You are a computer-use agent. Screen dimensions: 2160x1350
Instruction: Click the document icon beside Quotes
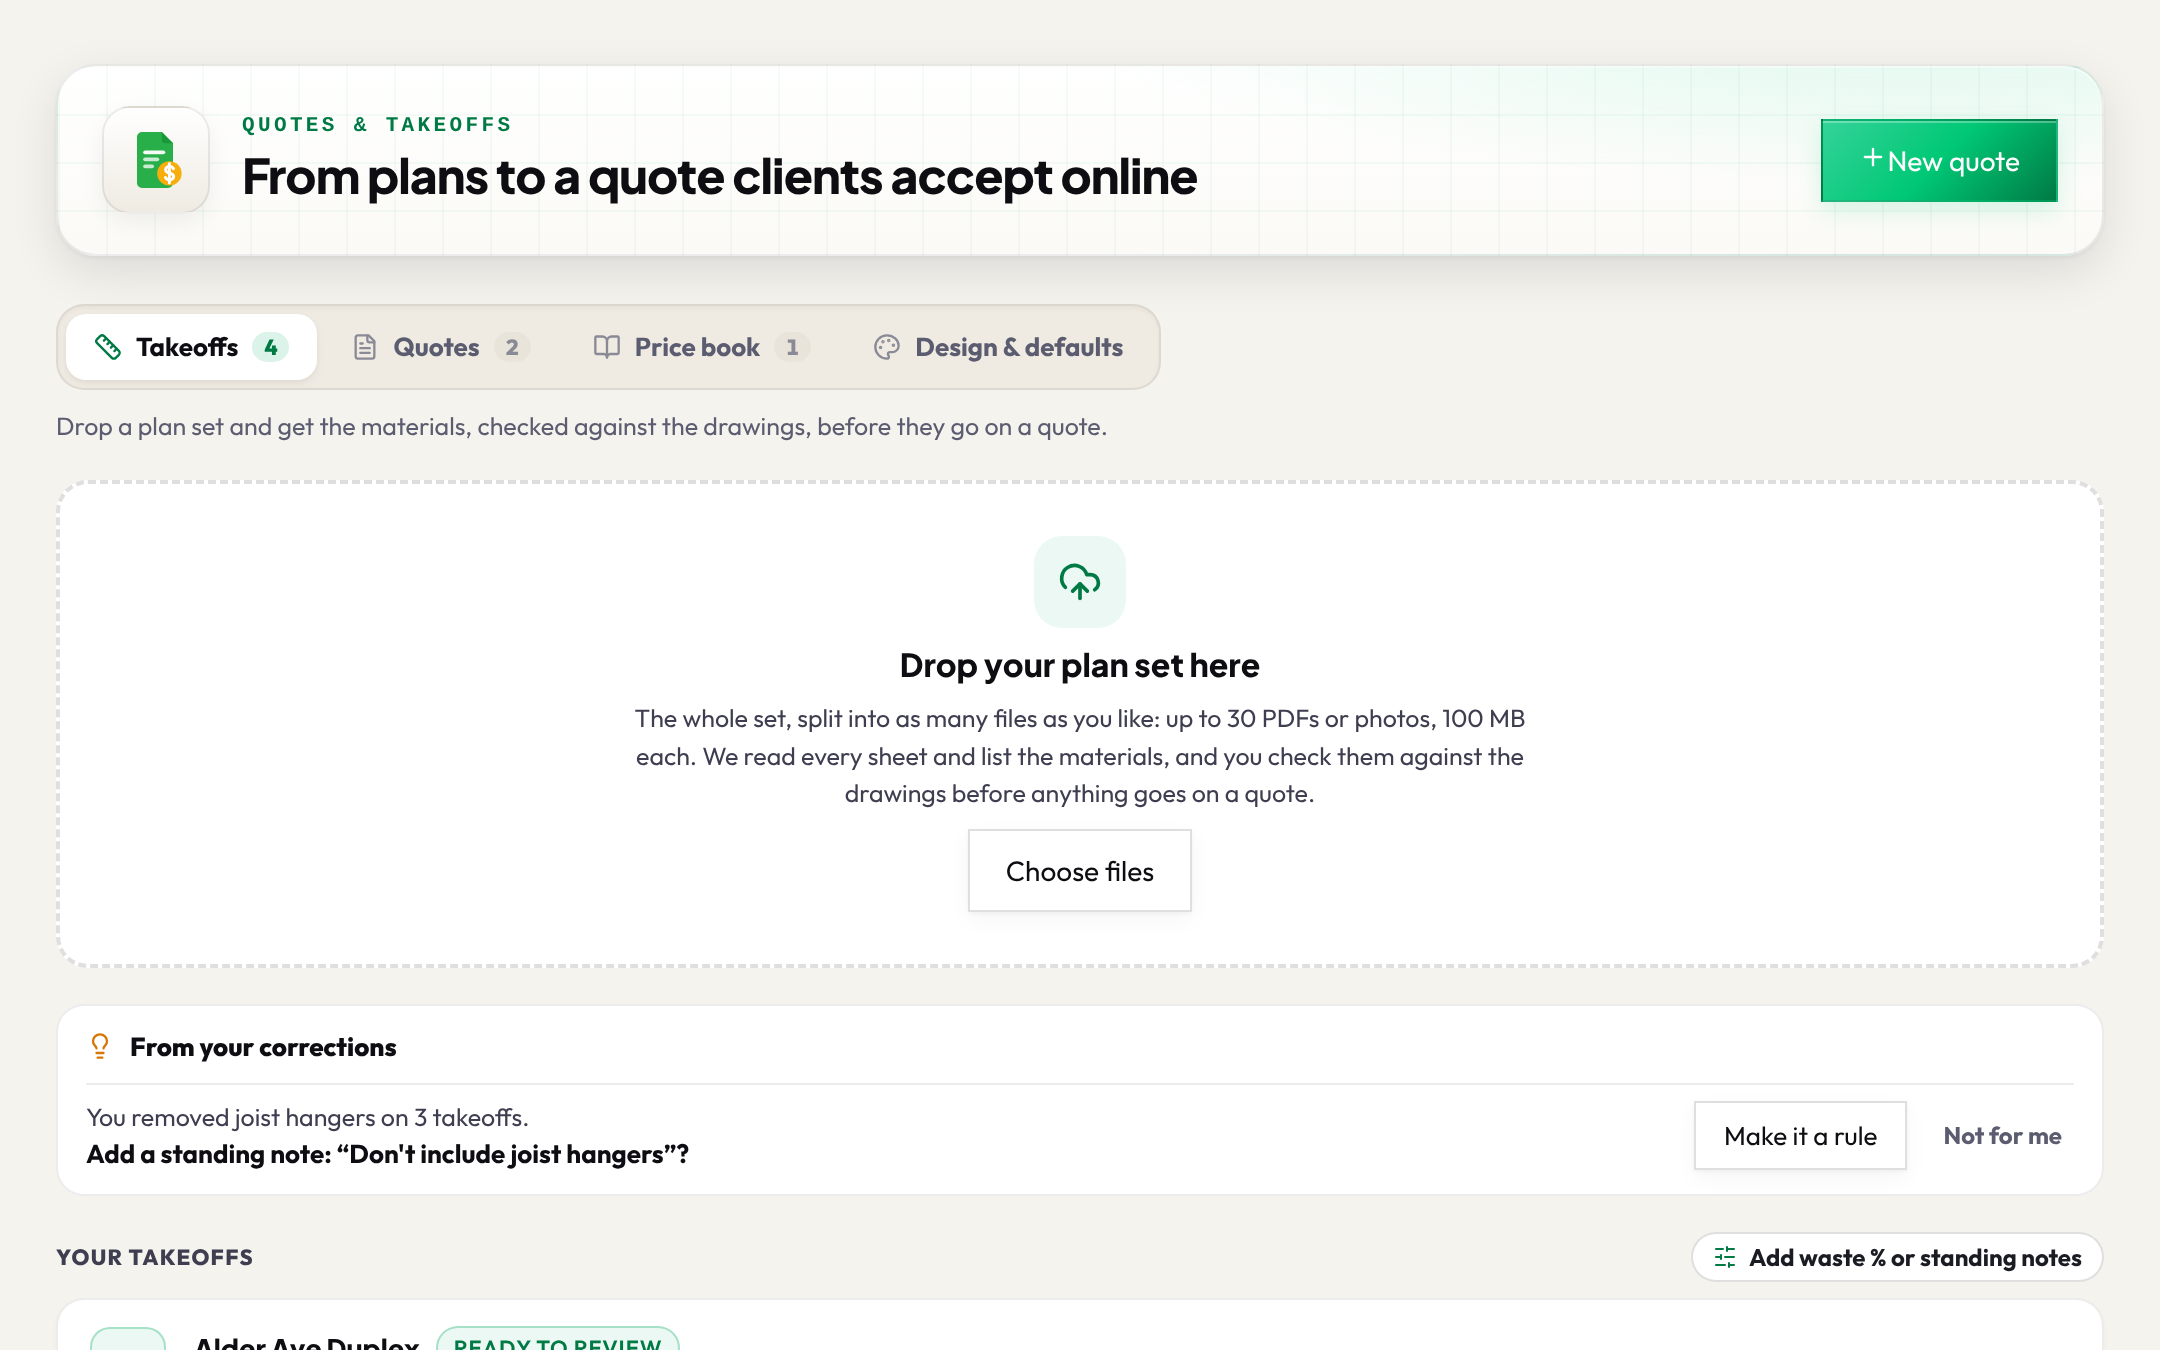tap(365, 347)
